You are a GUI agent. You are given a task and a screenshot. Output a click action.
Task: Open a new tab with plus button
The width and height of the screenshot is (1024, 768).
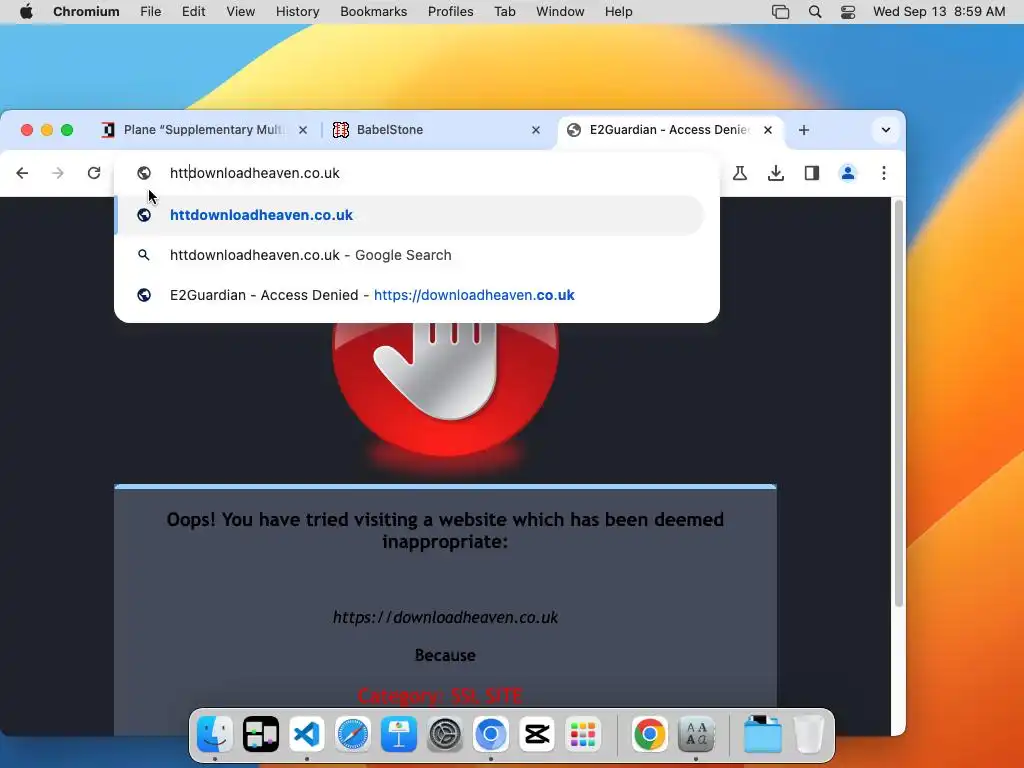pos(804,130)
